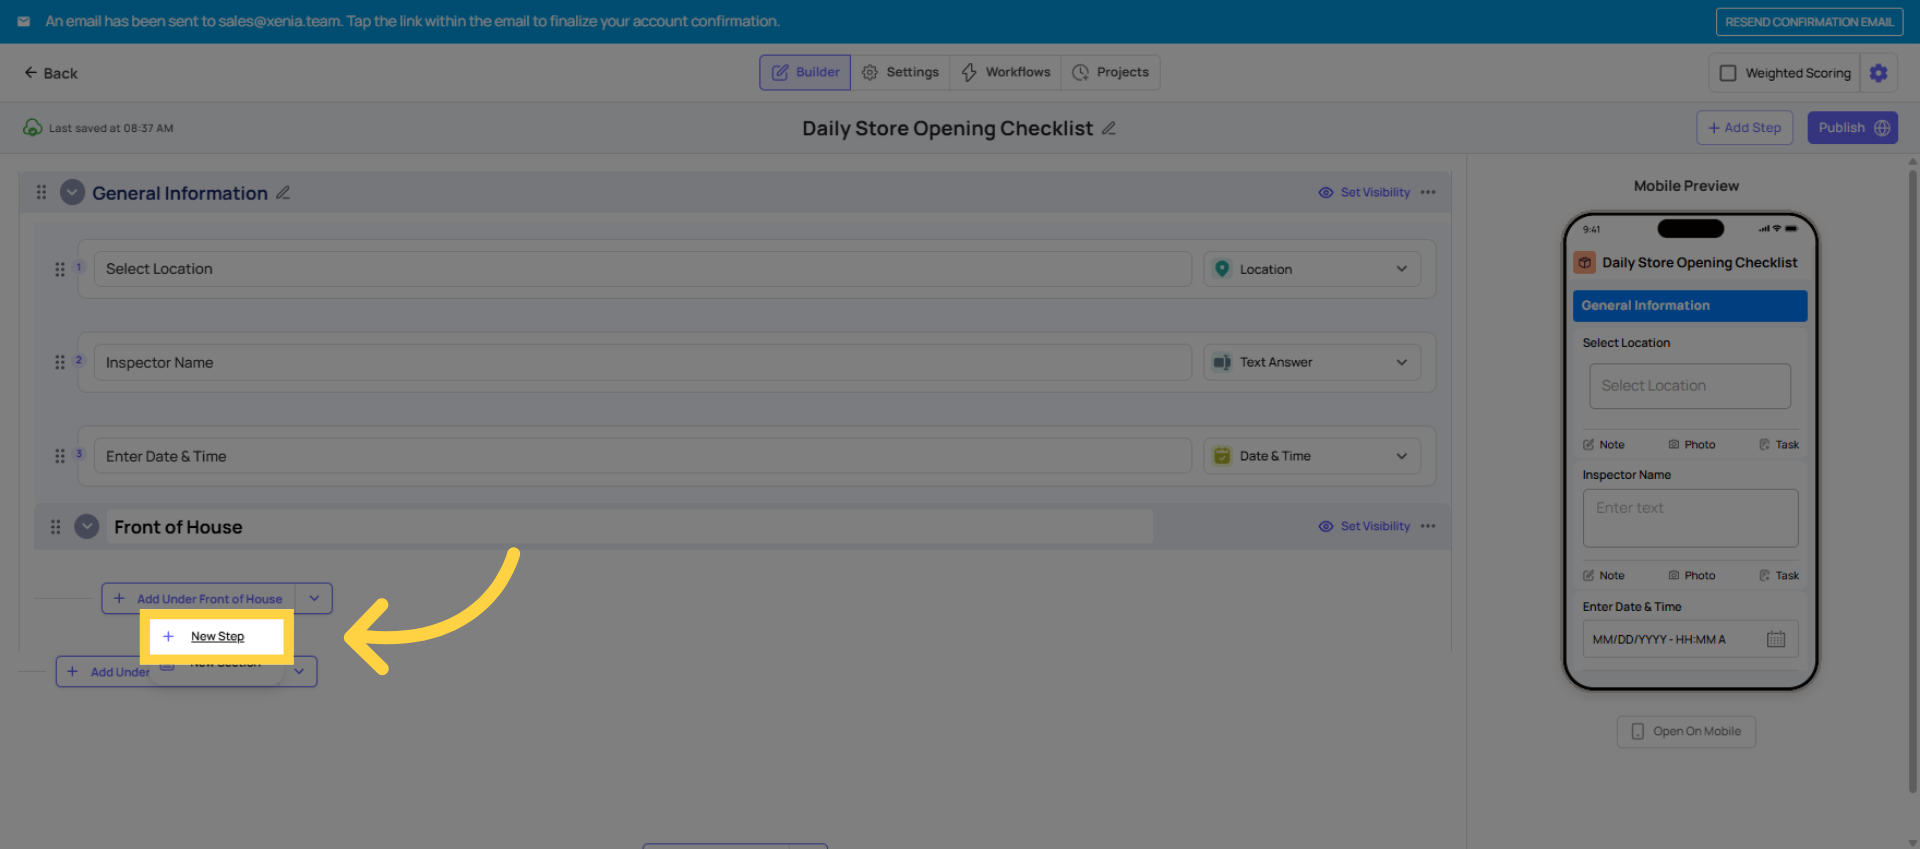Click the envelope icon in the banner
This screenshot has height=849, width=1920.
(x=24, y=21)
